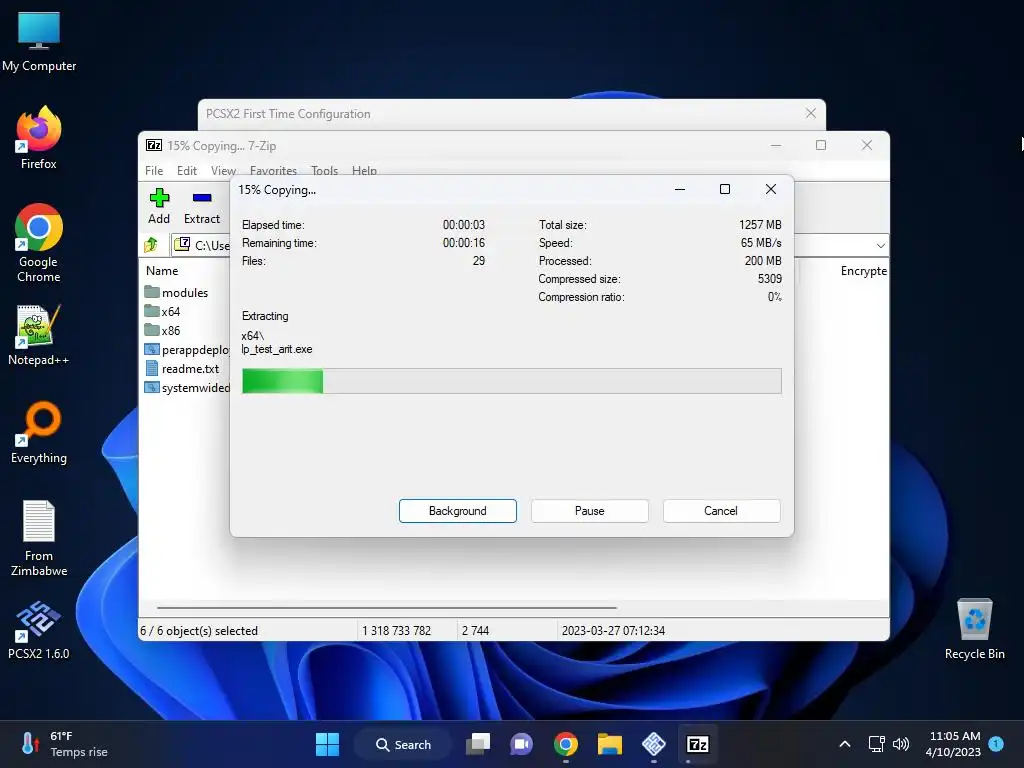Viewport: 1024px width, 768px height.
Task: Open Notepad++ desktop shortcut
Action: point(39,334)
